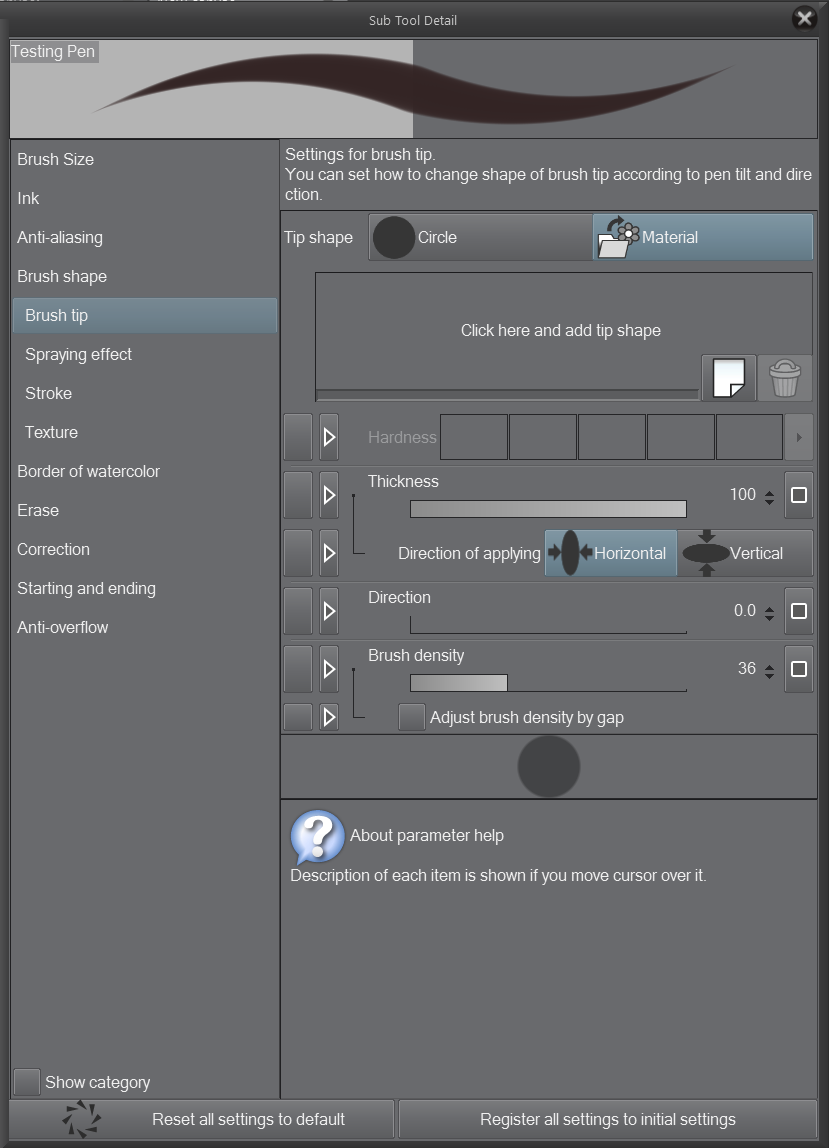Toggle show-in-palette box for Thickness row

point(298,496)
